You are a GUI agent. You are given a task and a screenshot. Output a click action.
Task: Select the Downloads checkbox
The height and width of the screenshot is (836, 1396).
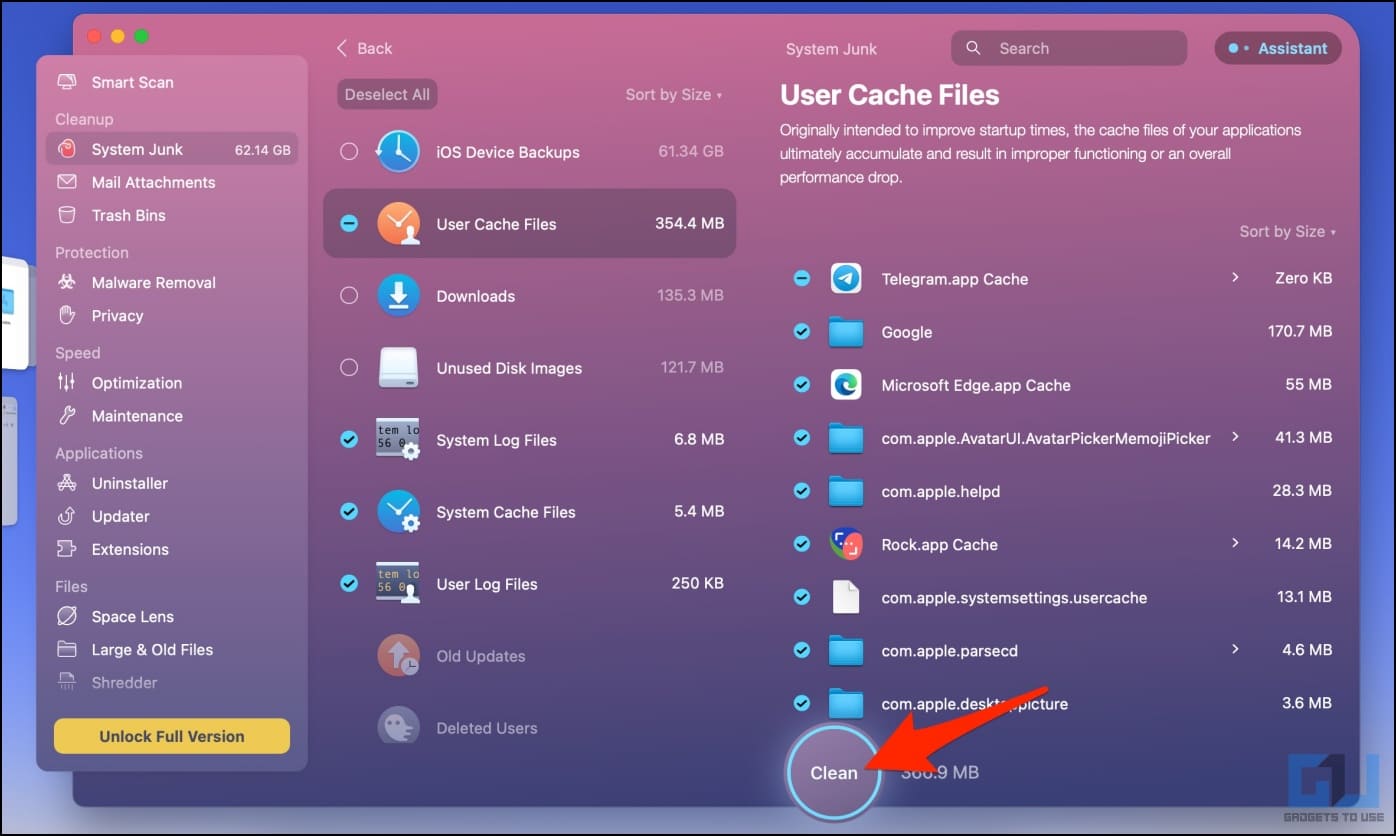click(348, 296)
